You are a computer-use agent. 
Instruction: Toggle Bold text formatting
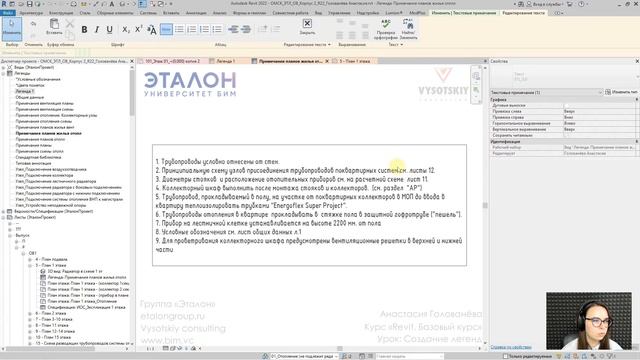84,29
